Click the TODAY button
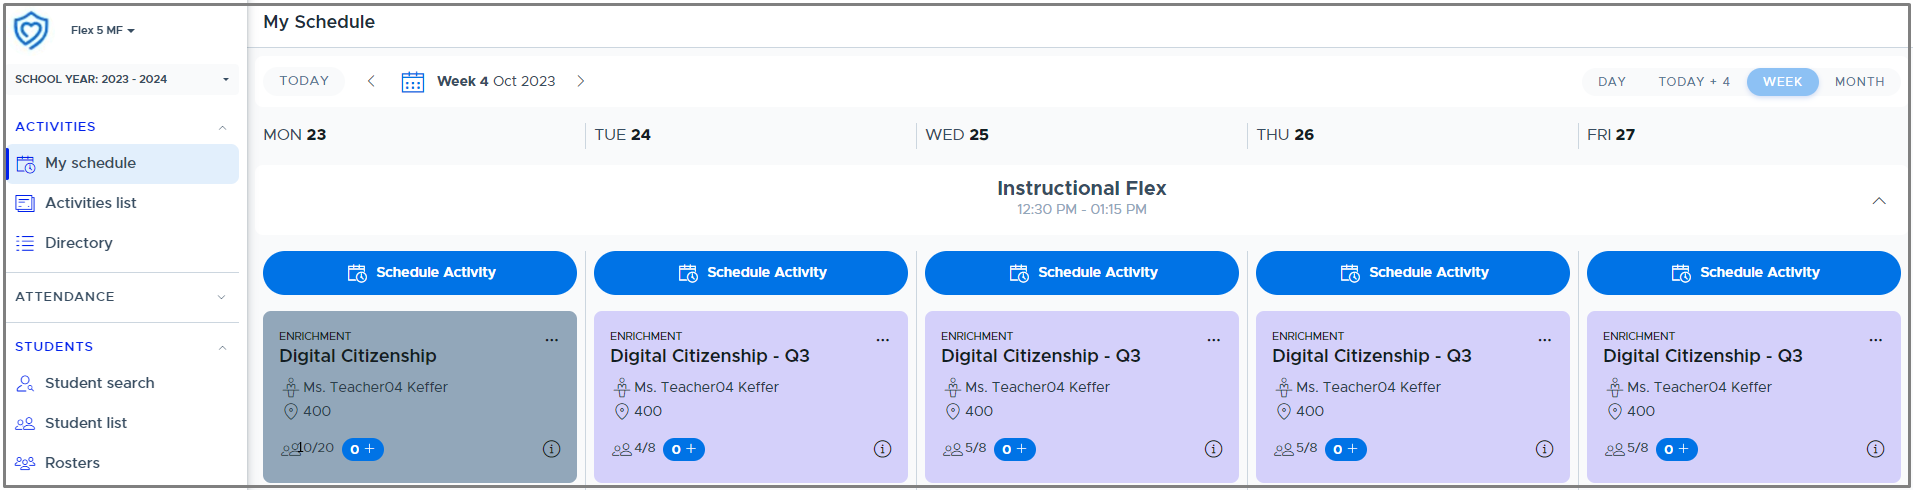This screenshot has height=490, width=1913. [x=304, y=81]
